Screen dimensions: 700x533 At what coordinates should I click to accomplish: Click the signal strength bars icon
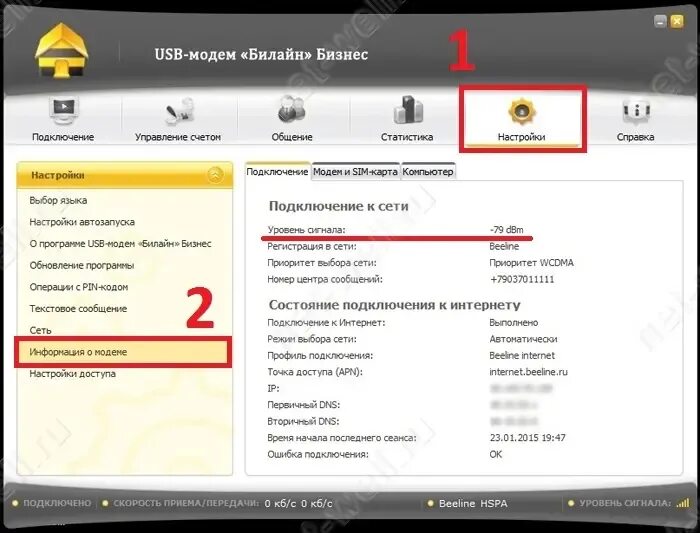683,503
